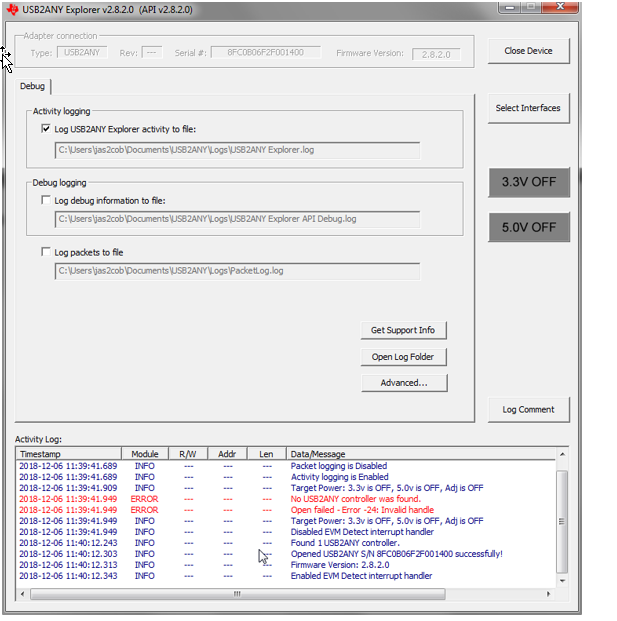Select row 'Opened USB2ANY S/N 8FC0B06F2F001400 successfully!'

coord(286,554)
